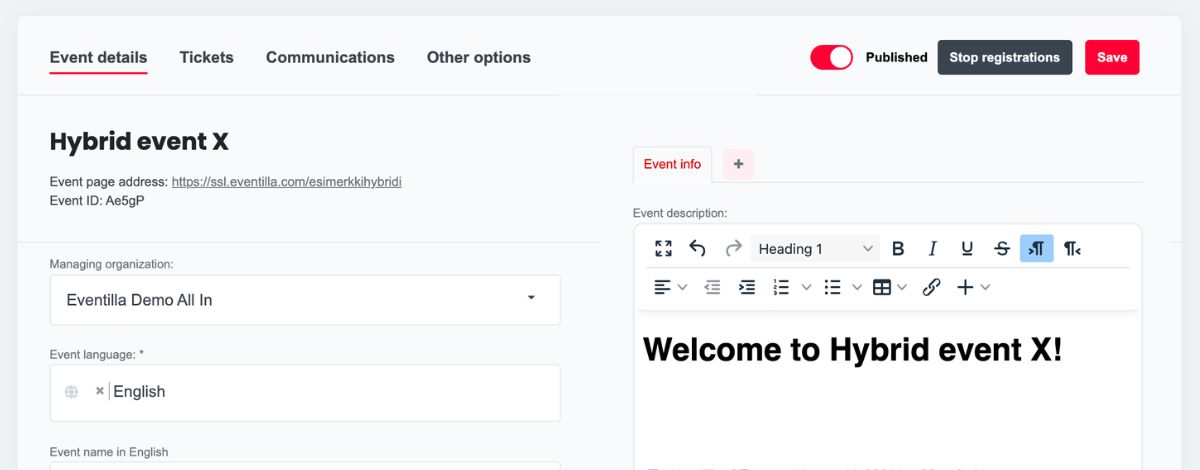Click the fullscreen editor icon
Viewport: 1200px width, 470px height.
(663, 249)
